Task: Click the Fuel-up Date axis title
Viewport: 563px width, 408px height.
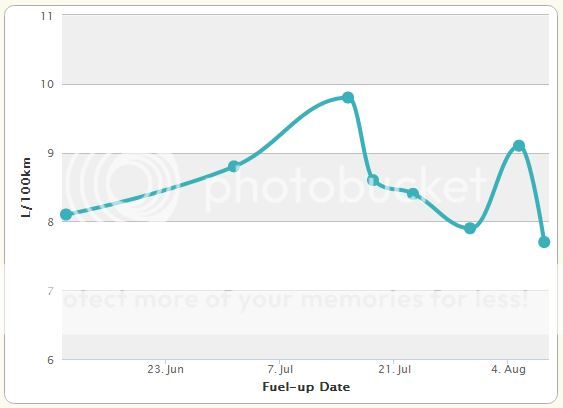Action: click(306, 387)
